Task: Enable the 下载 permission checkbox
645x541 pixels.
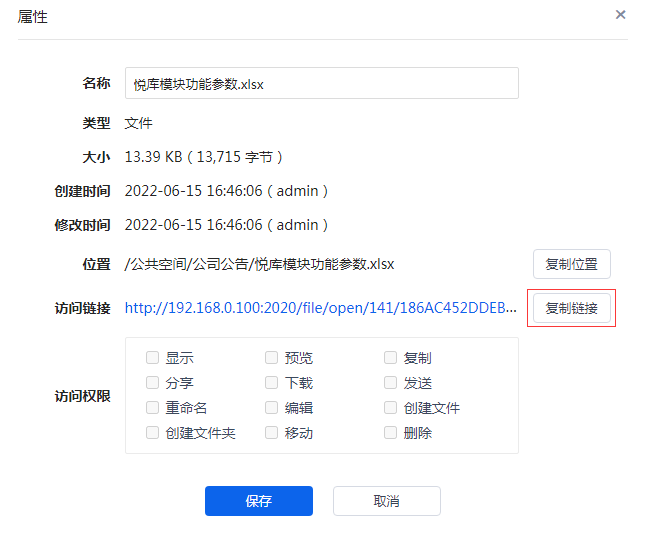Action: tap(272, 383)
